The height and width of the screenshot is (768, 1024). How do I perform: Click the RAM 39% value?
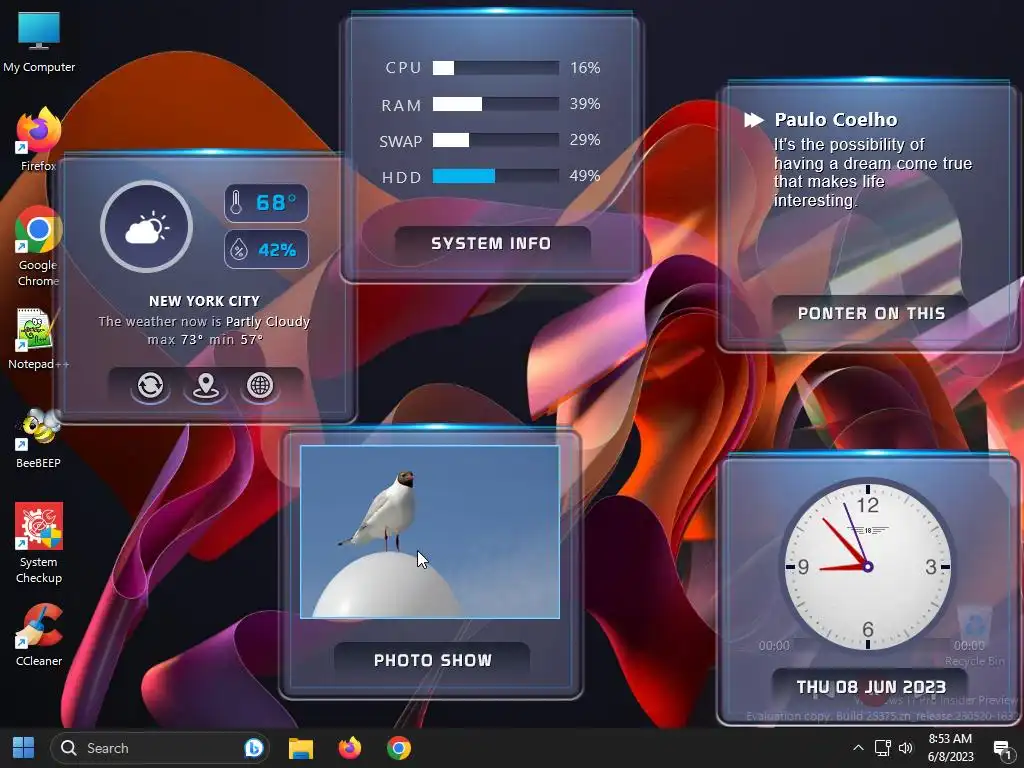[585, 104]
